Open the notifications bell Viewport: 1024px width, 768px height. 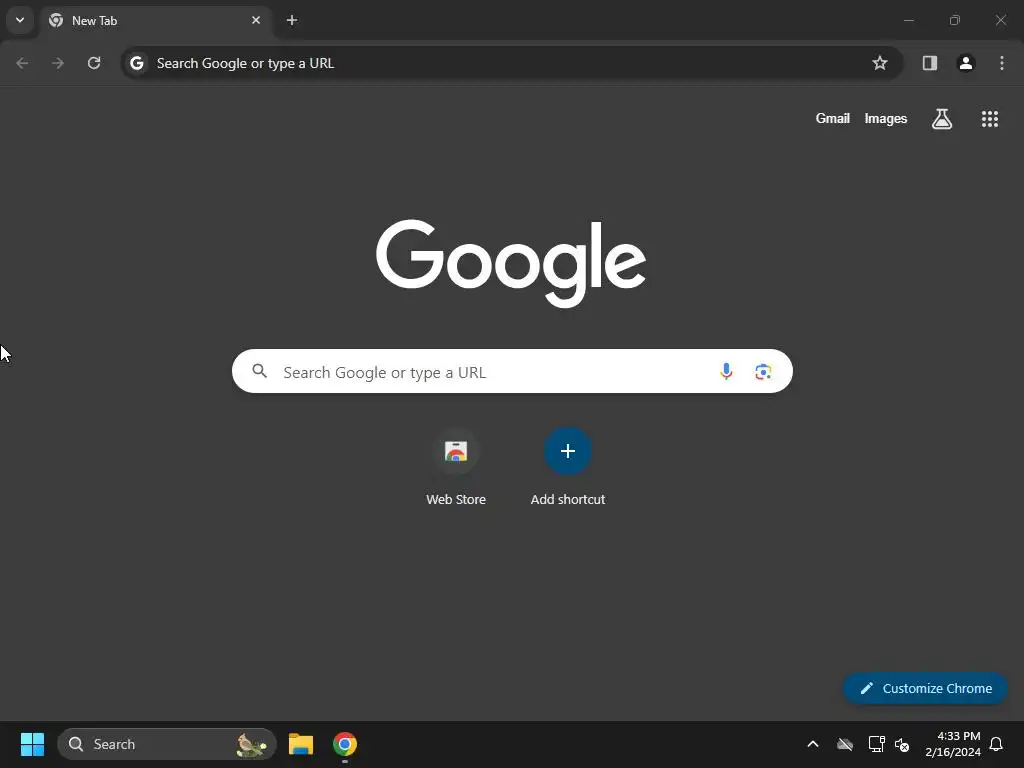tap(997, 744)
